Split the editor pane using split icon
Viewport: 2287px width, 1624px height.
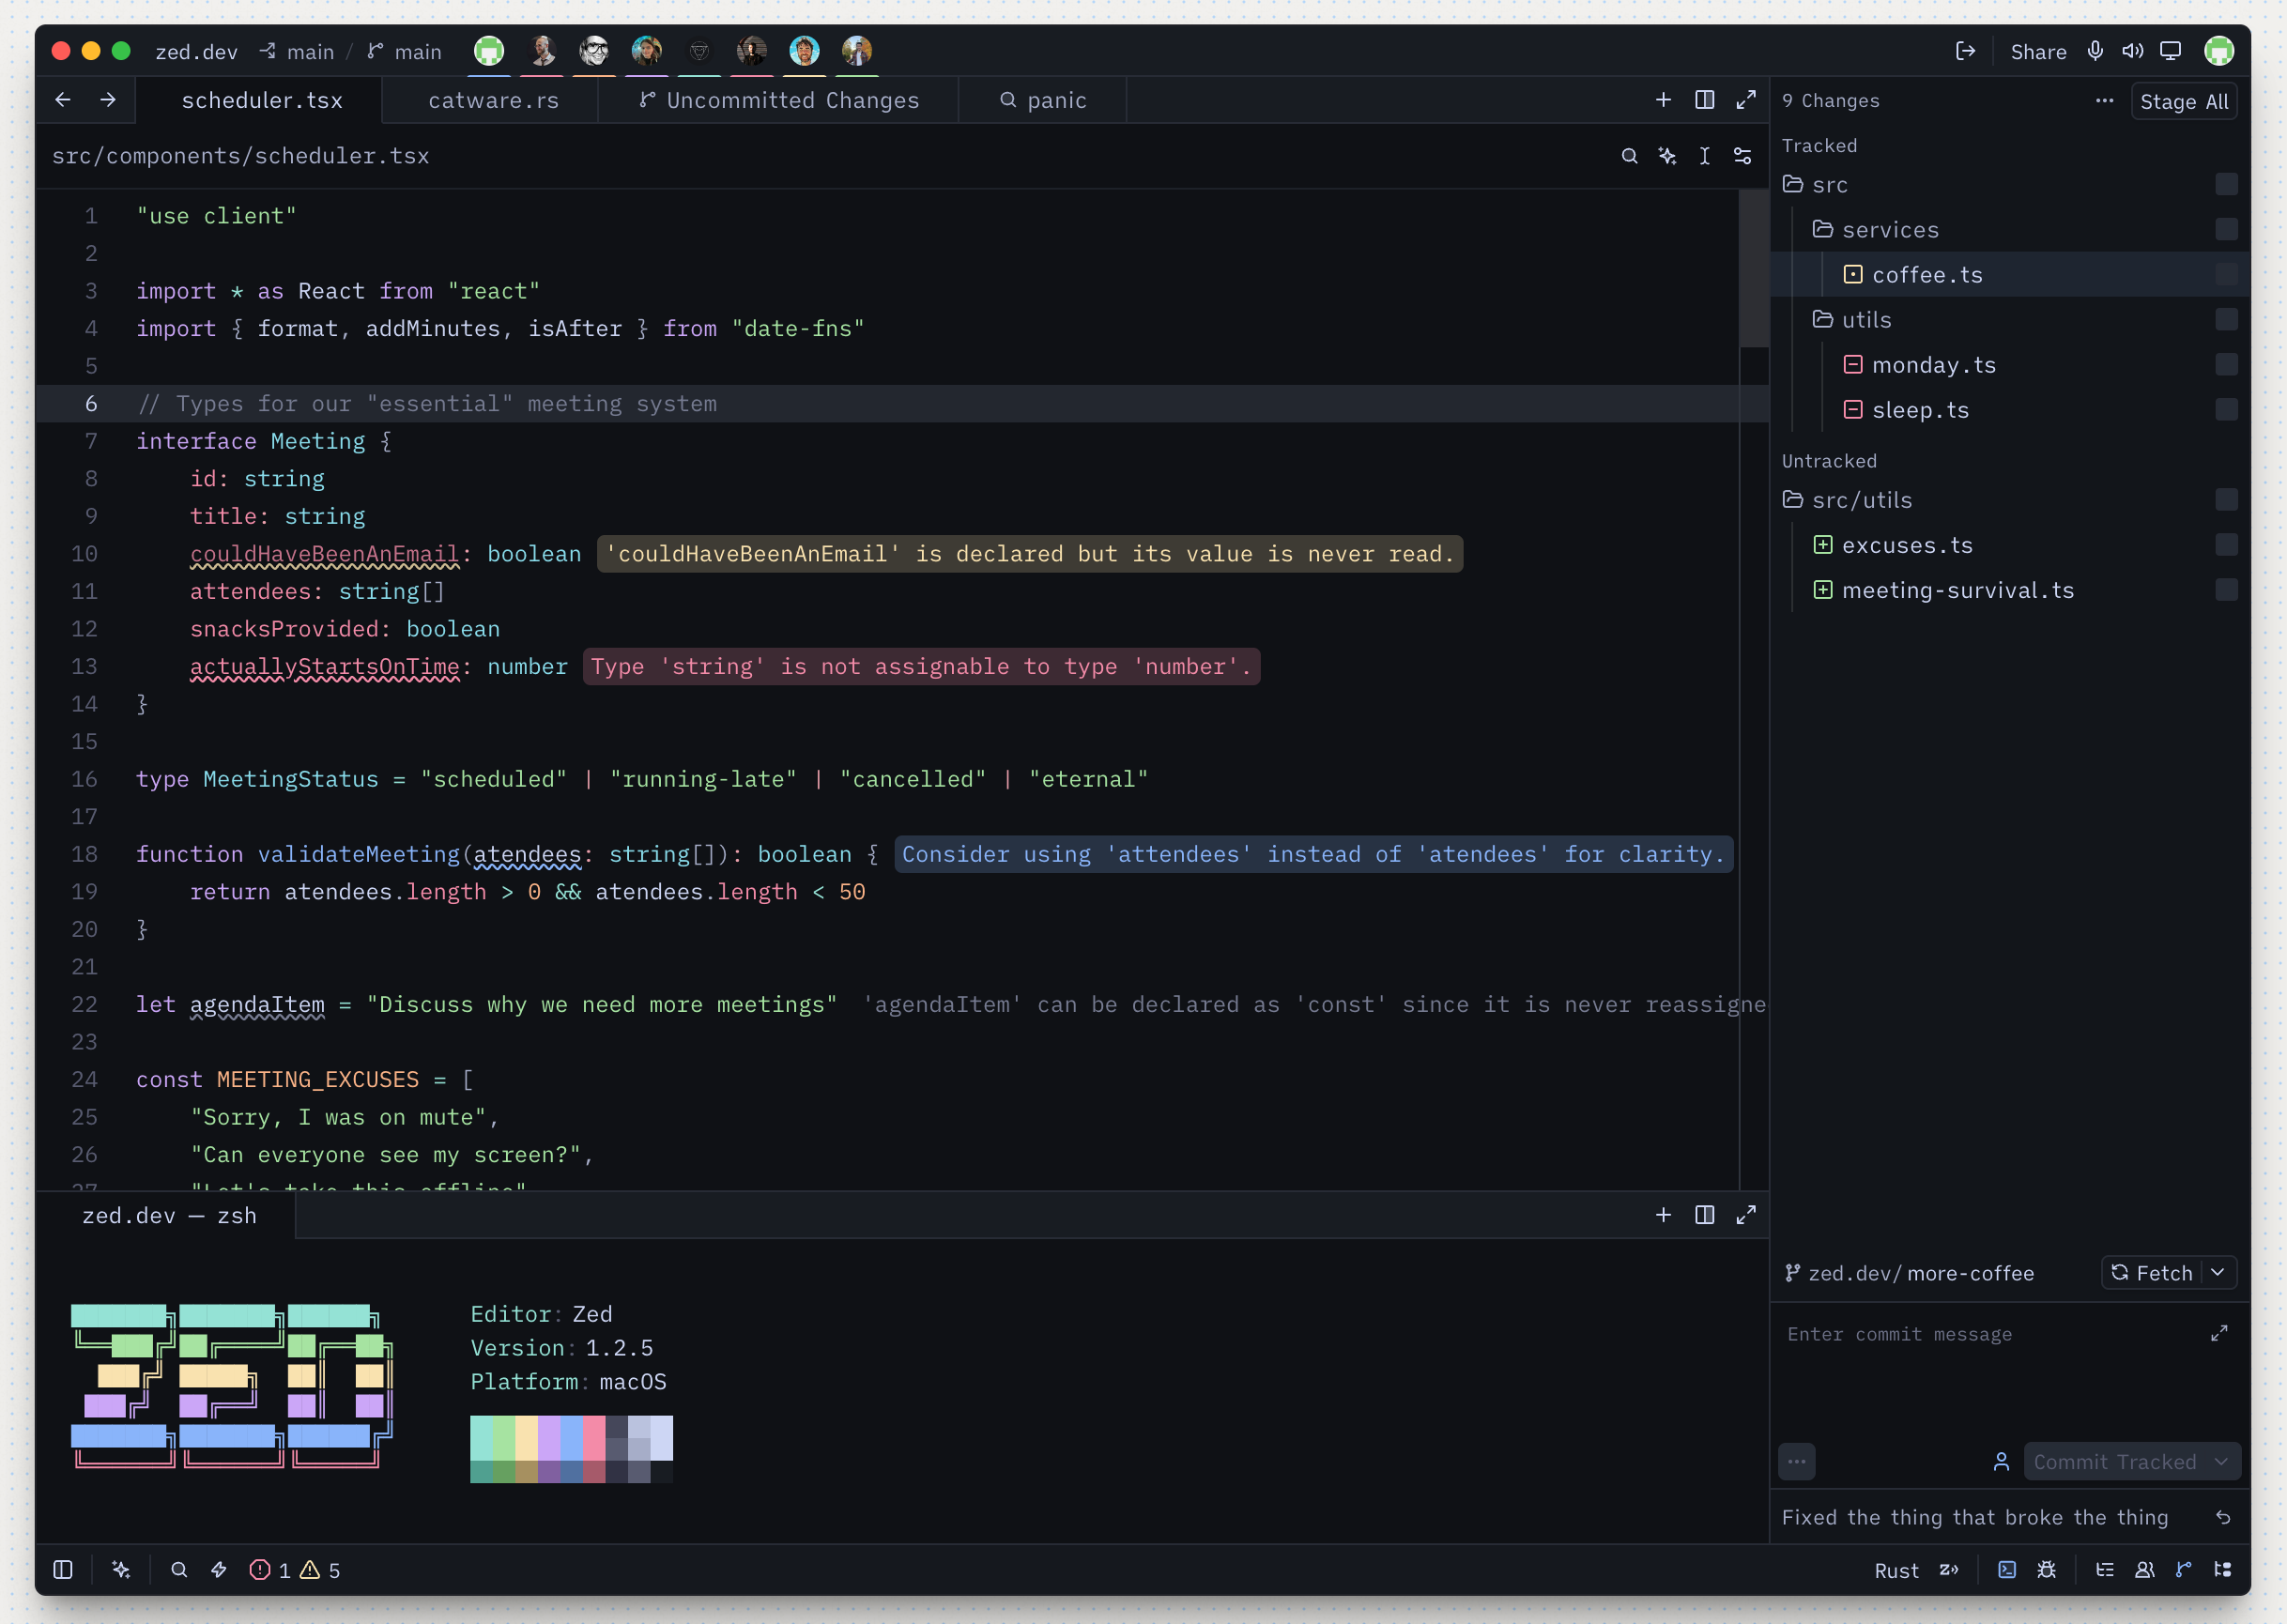tap(1704, 100)
